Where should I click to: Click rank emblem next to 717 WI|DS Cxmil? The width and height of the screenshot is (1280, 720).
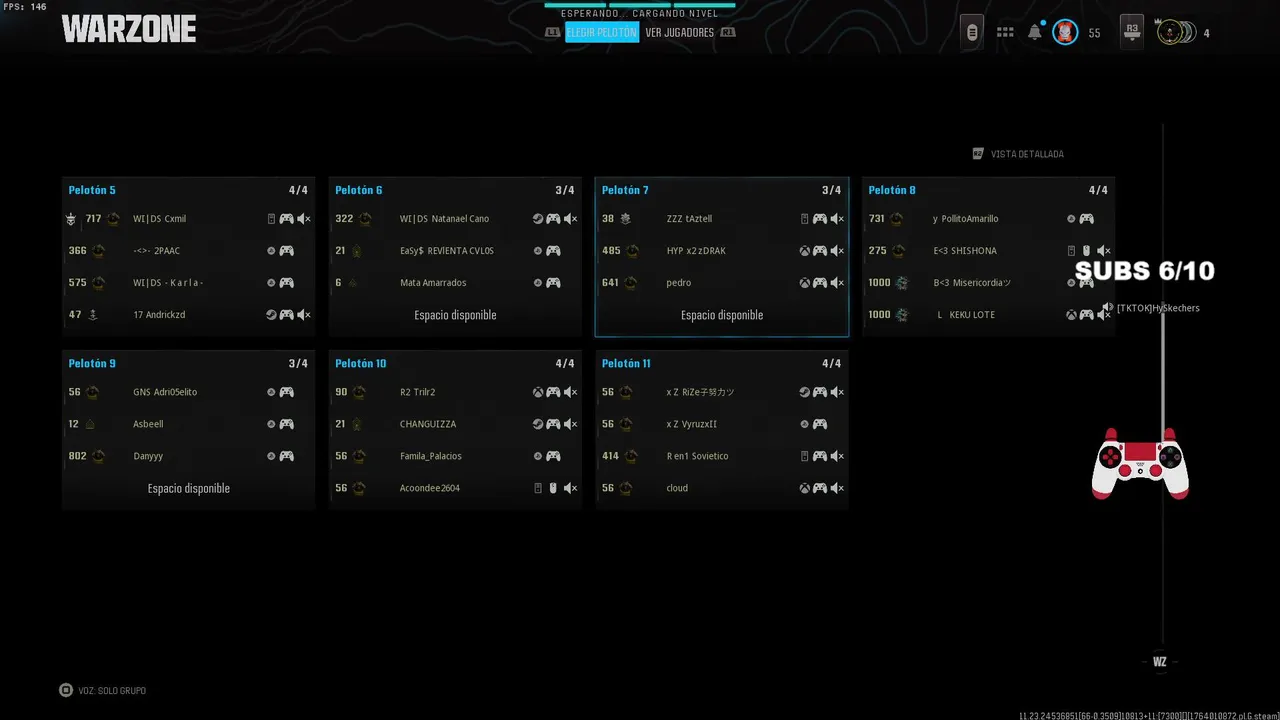(113, 219)
